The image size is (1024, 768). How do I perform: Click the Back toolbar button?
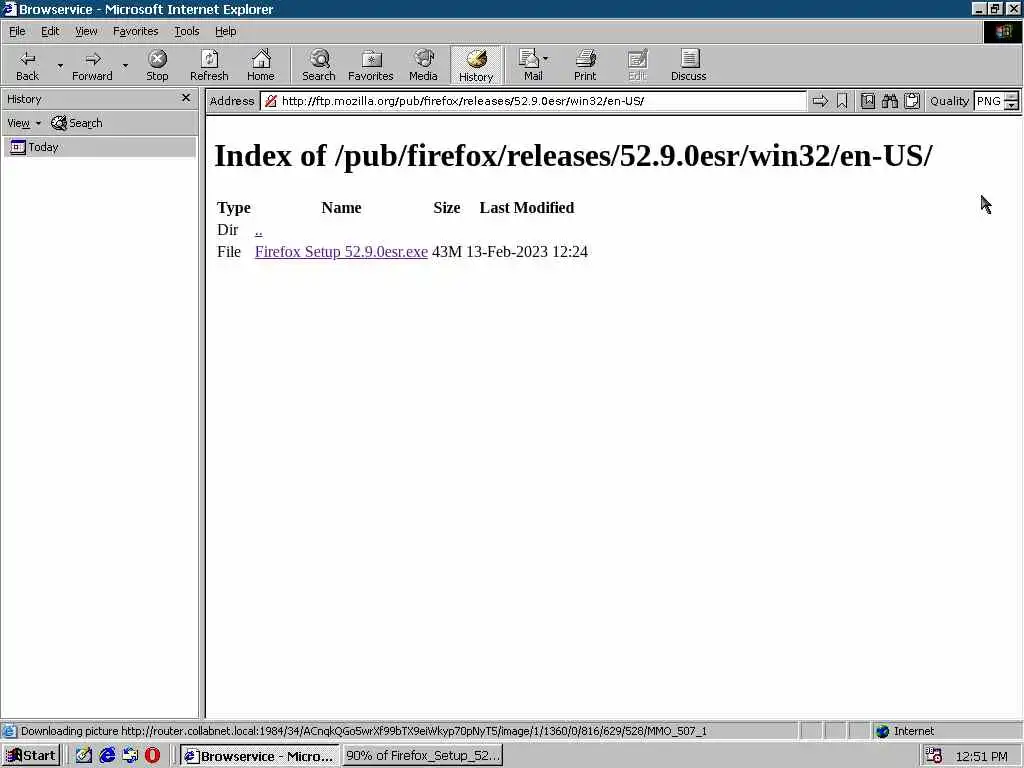pos(27,65)
